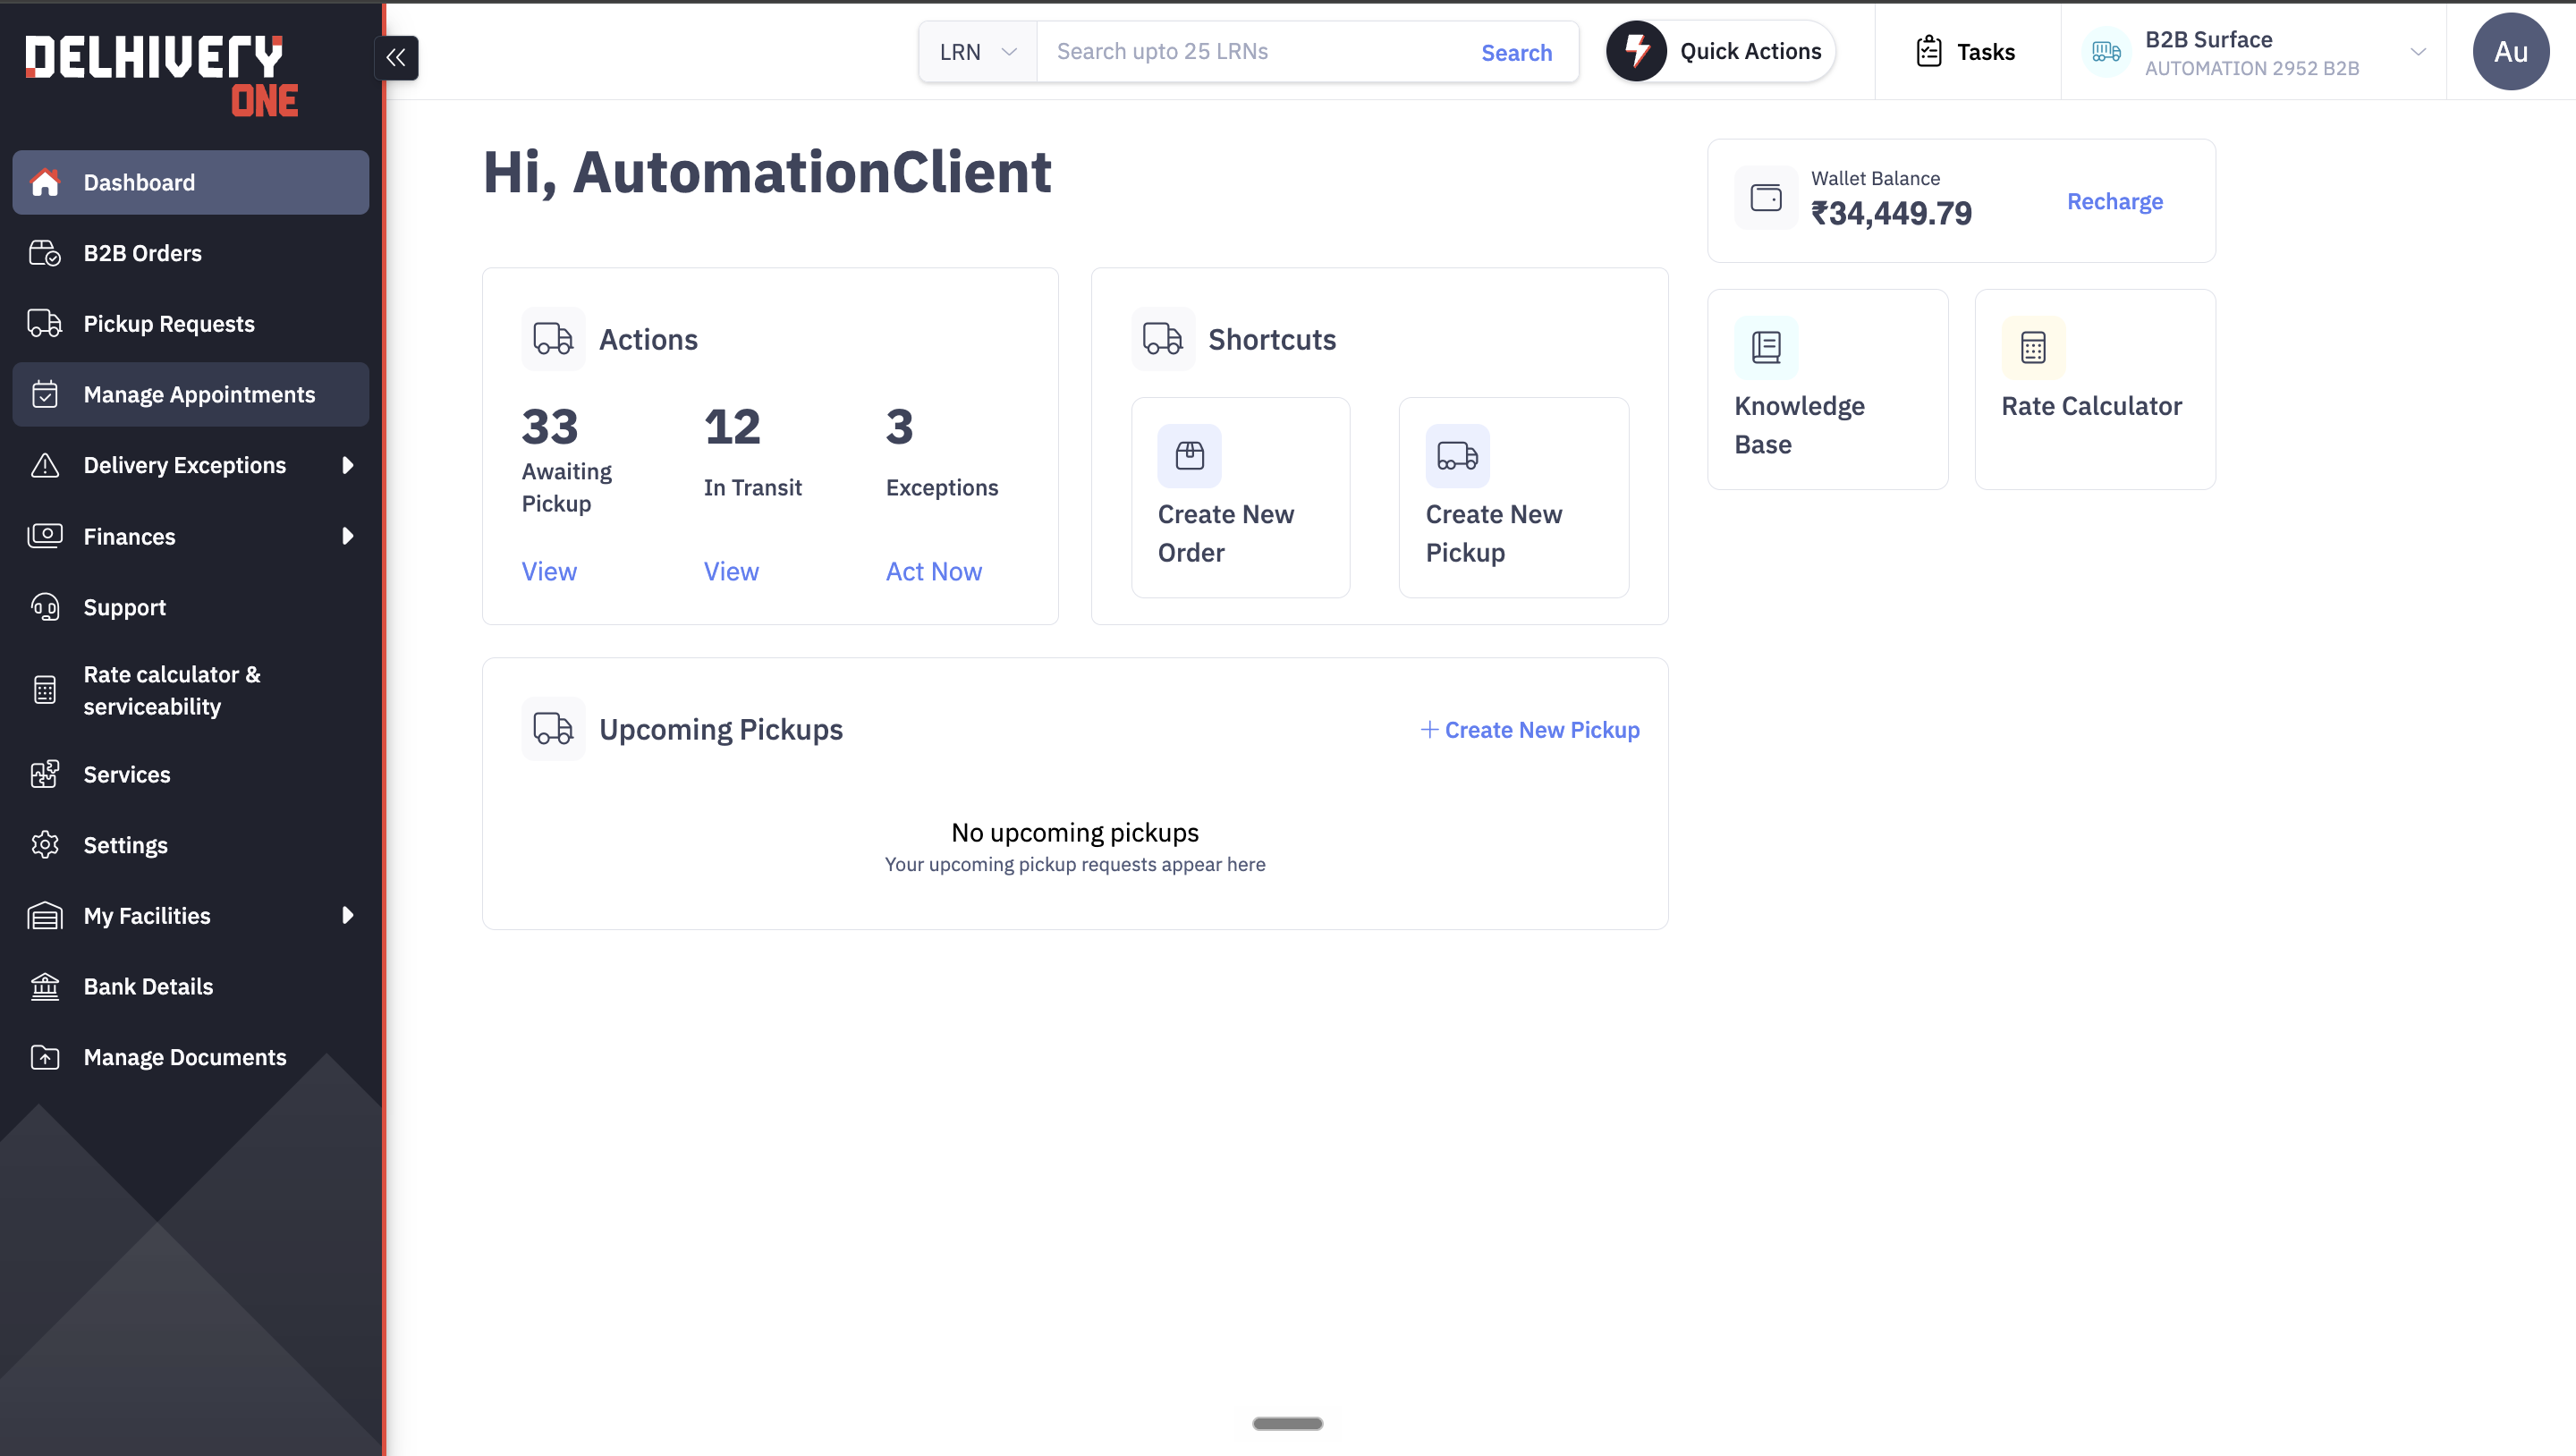Click the Rate calculator sidebar icon
The image size is (2576, 1456).
click(45, 690)
